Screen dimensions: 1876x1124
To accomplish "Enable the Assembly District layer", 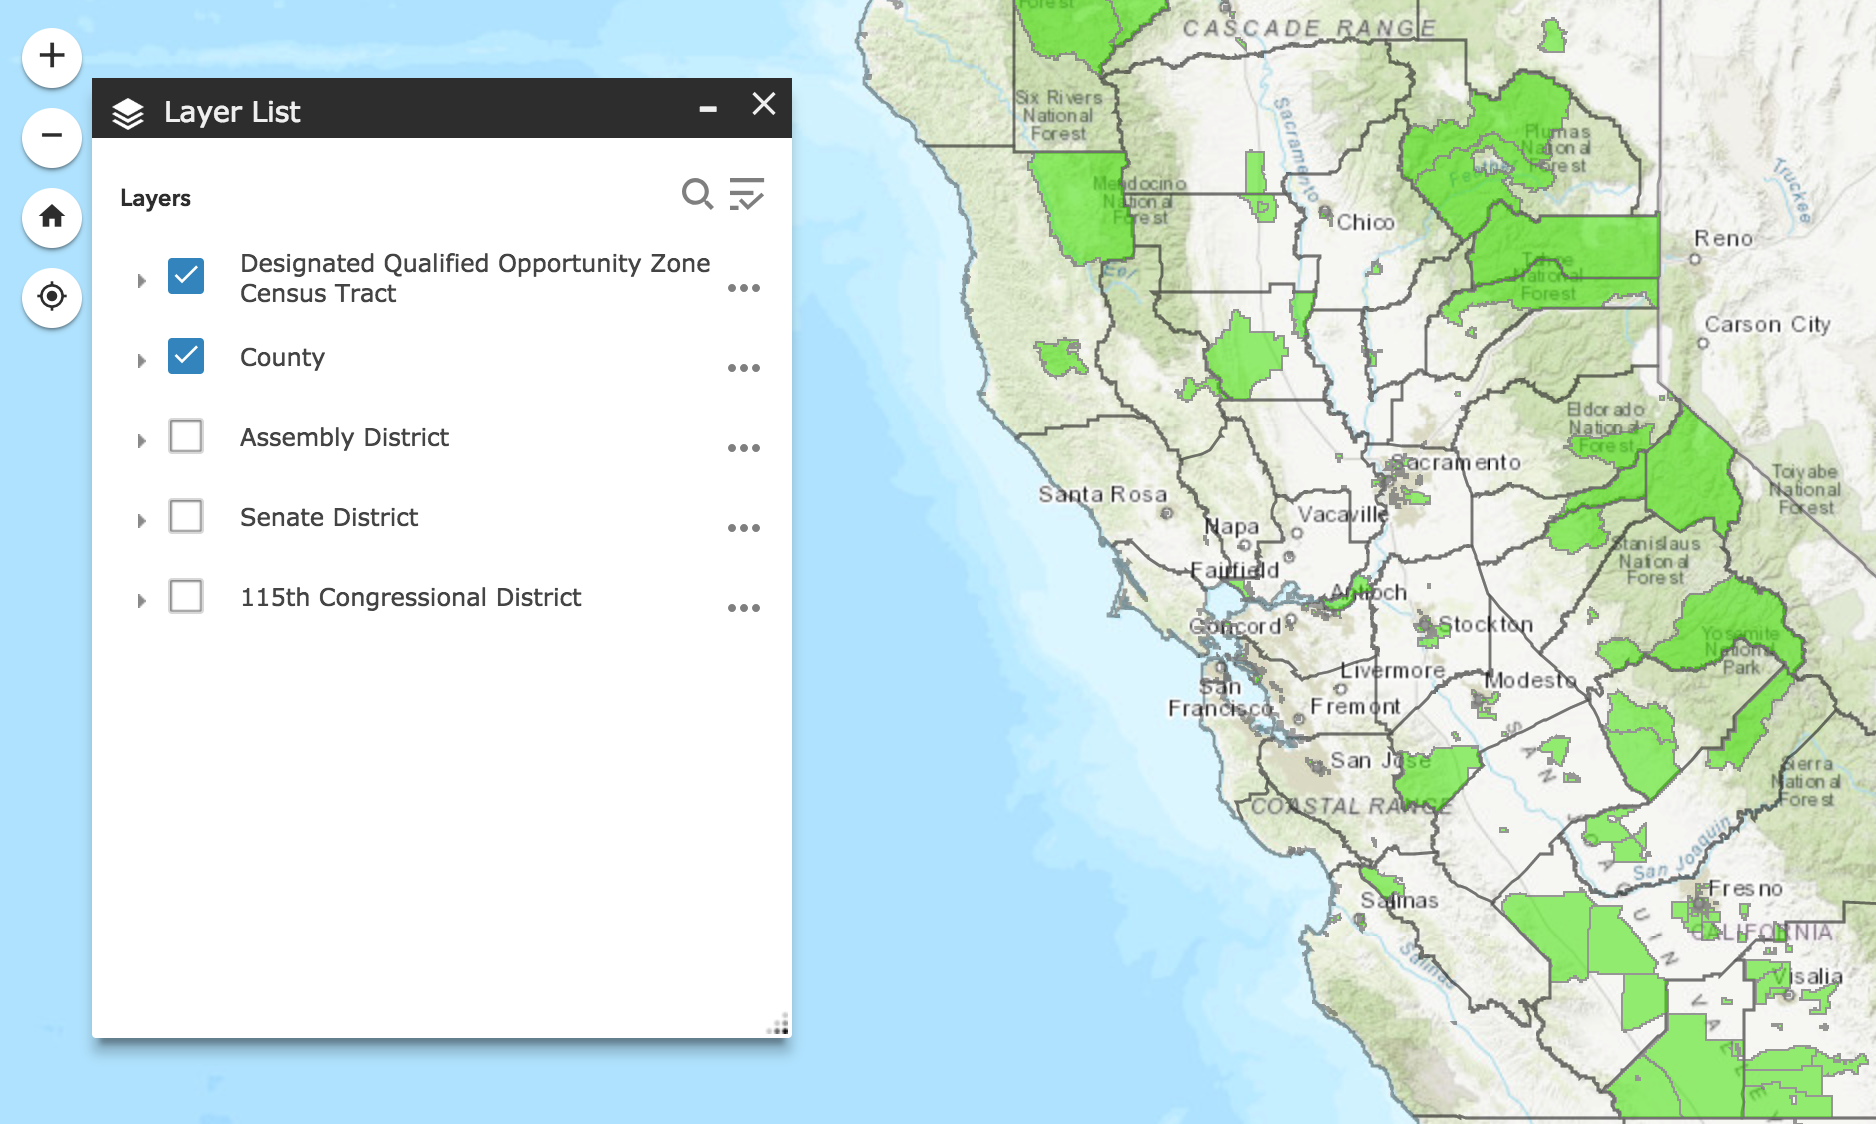I will click(186, 437).
